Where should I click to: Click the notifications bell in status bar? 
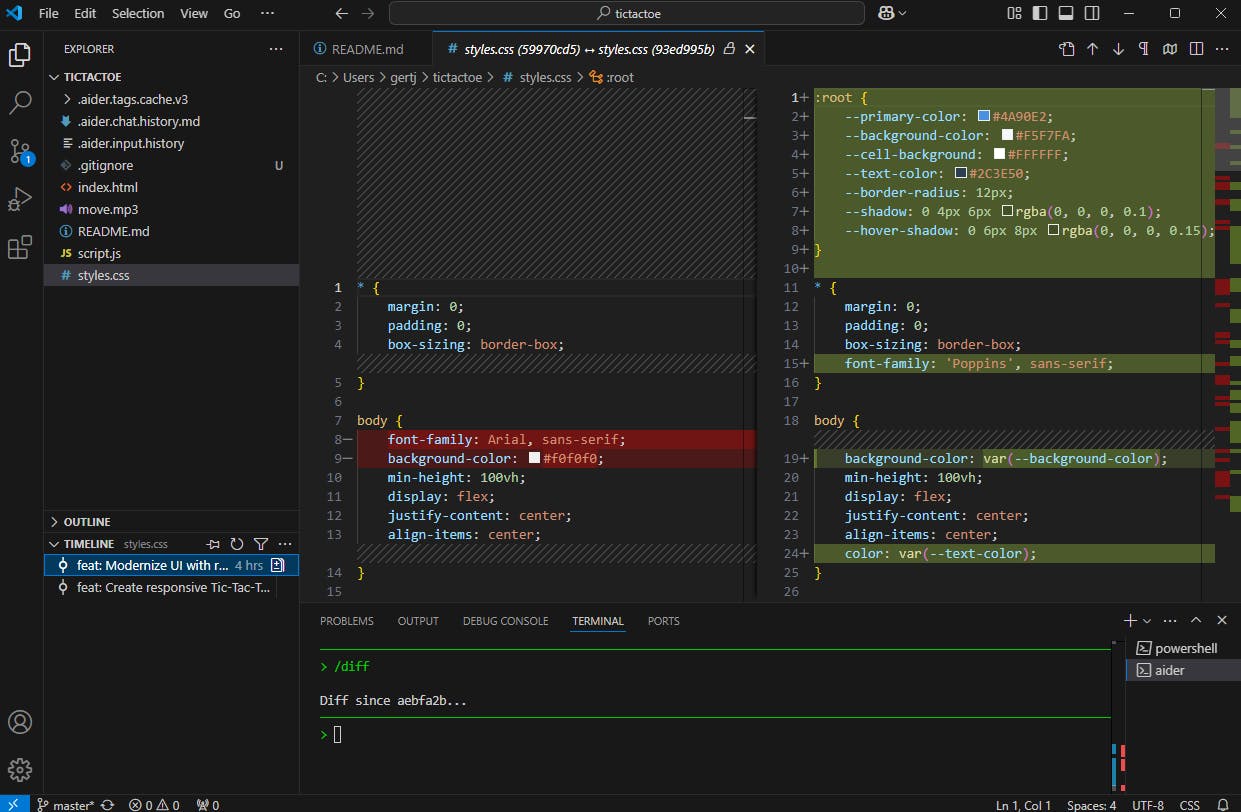(1222, 804)
